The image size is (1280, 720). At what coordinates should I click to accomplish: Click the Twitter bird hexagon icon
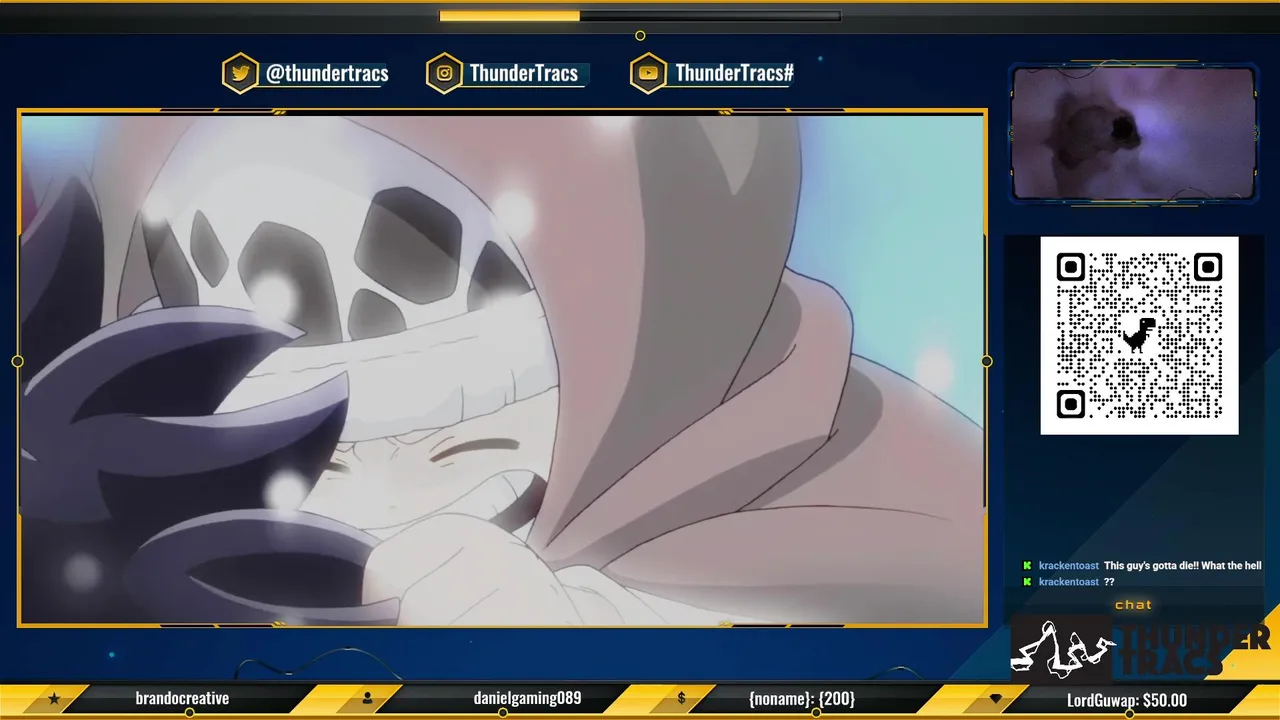click(240, 73)
